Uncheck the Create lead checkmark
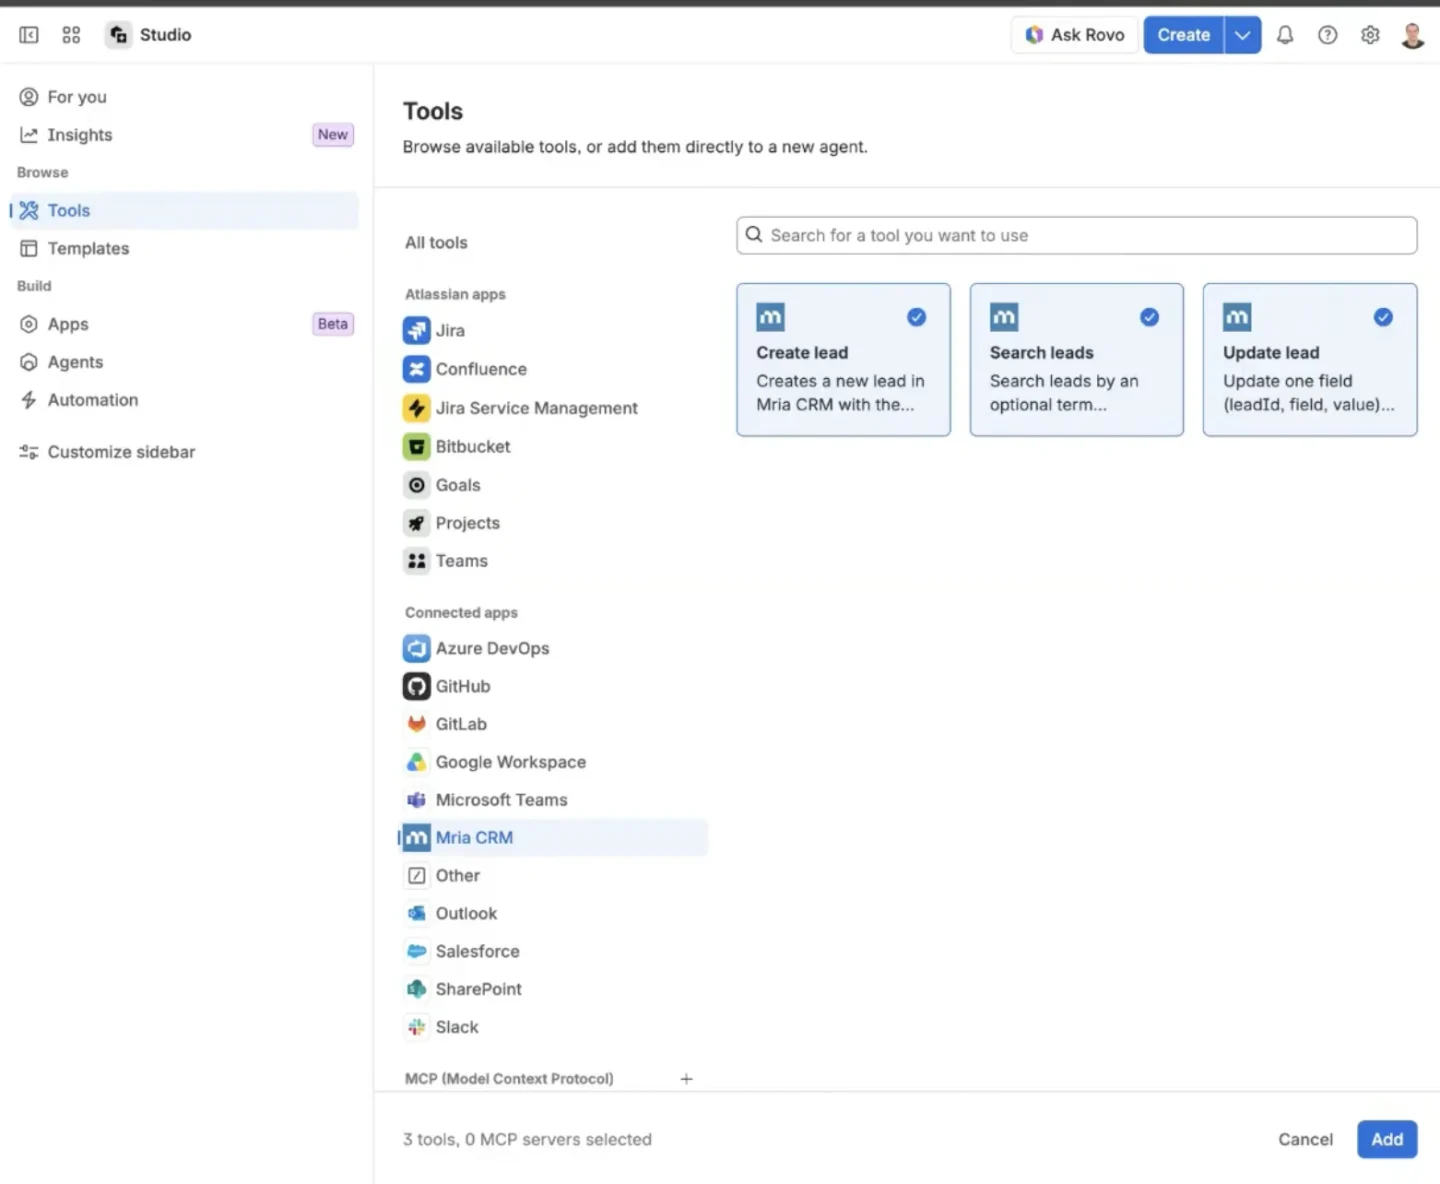This screenshot has height=1184, width=1440. pyautogui.click(x=916, y=317)
